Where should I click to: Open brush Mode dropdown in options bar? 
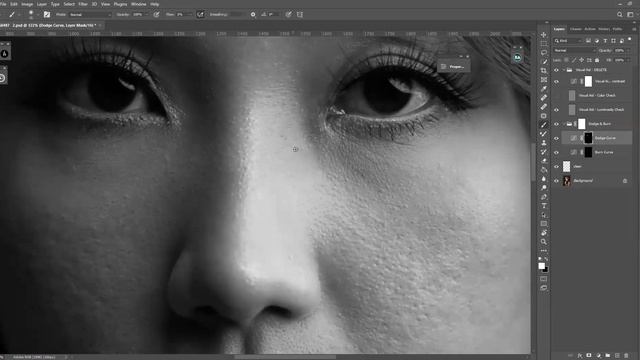(x=90, y=14)
